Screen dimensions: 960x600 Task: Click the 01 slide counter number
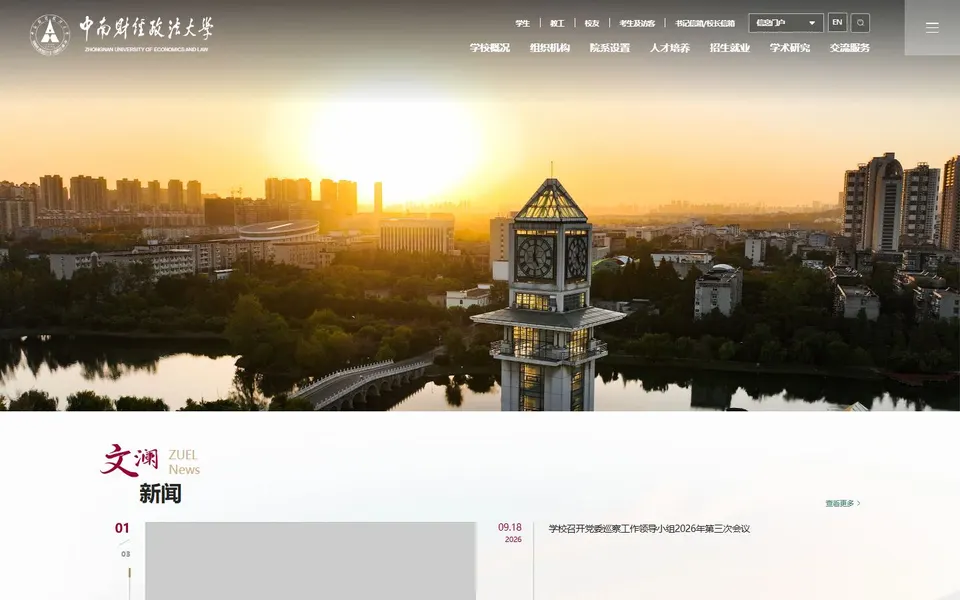tap(122, 528)
